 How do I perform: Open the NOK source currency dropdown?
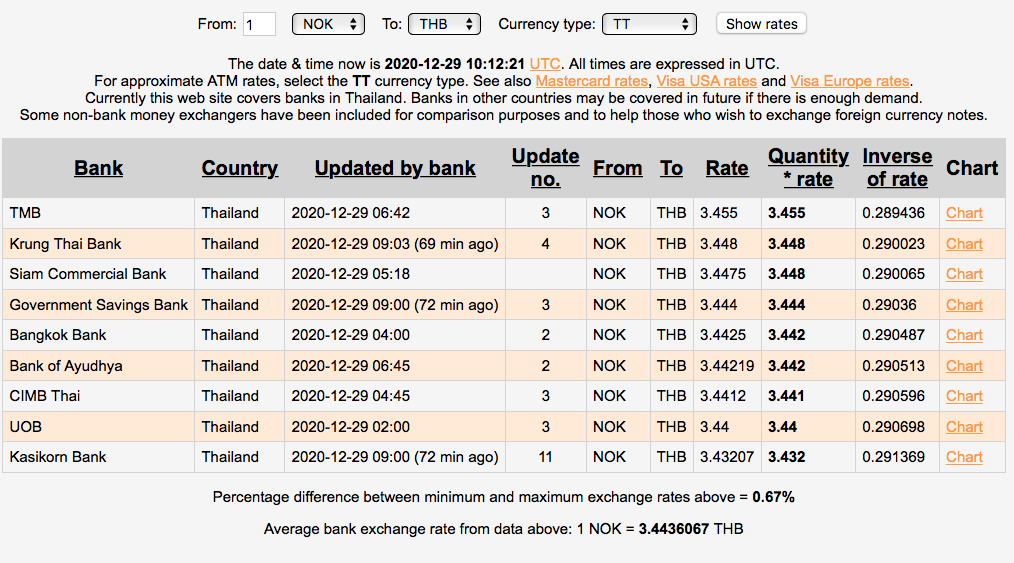[x=328, y=24]
